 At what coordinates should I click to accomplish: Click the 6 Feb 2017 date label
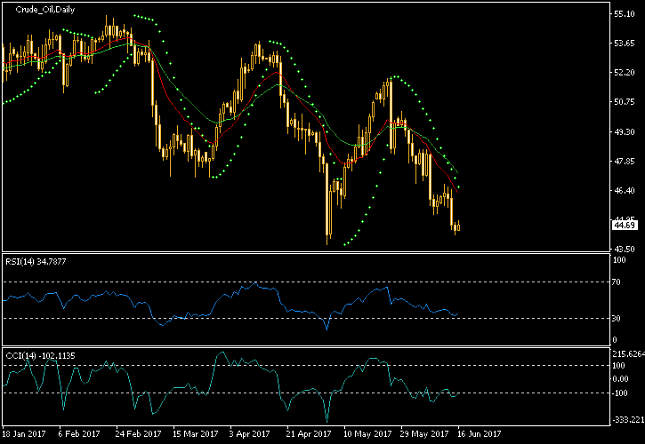tap(79, 434)
